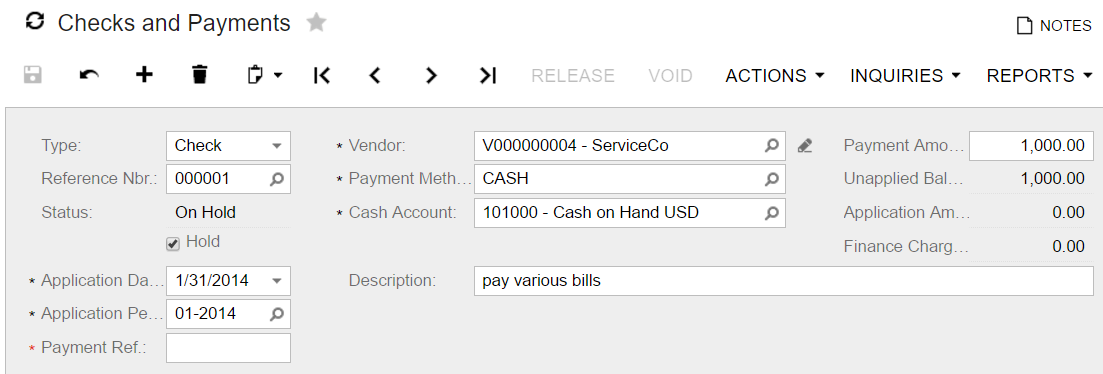Screen dimensions: 1103x374
Task: Click the pencil edit icon beside Vendor
Action: tap(805, 146)
